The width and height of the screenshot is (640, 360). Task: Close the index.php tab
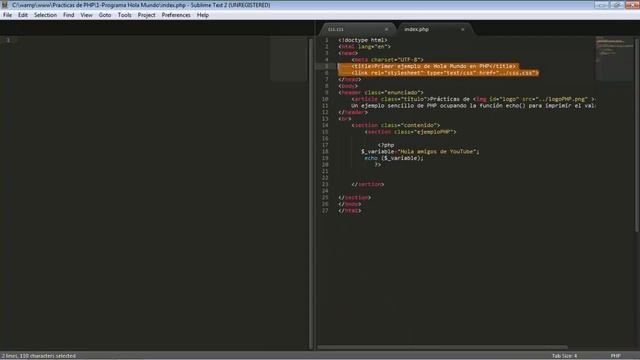point(462,29)
